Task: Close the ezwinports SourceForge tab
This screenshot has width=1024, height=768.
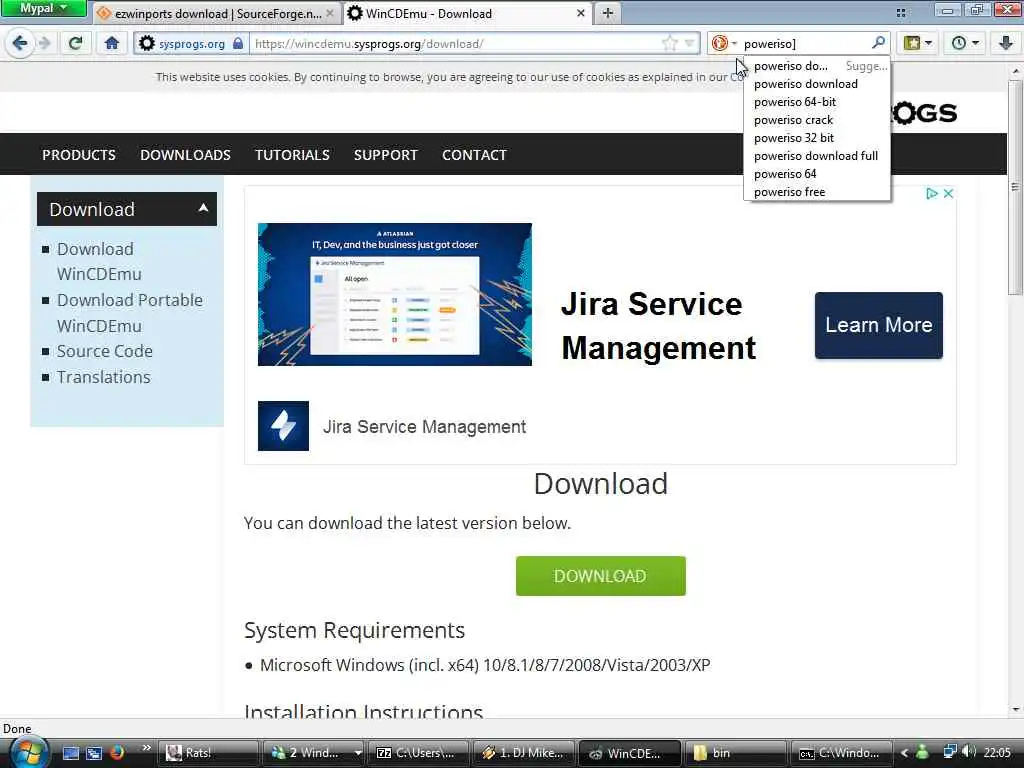Action: [330, 13]
